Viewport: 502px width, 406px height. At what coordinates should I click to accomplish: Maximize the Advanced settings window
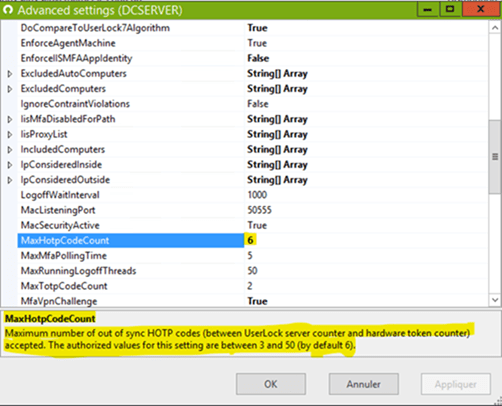(x=450, y=9)
